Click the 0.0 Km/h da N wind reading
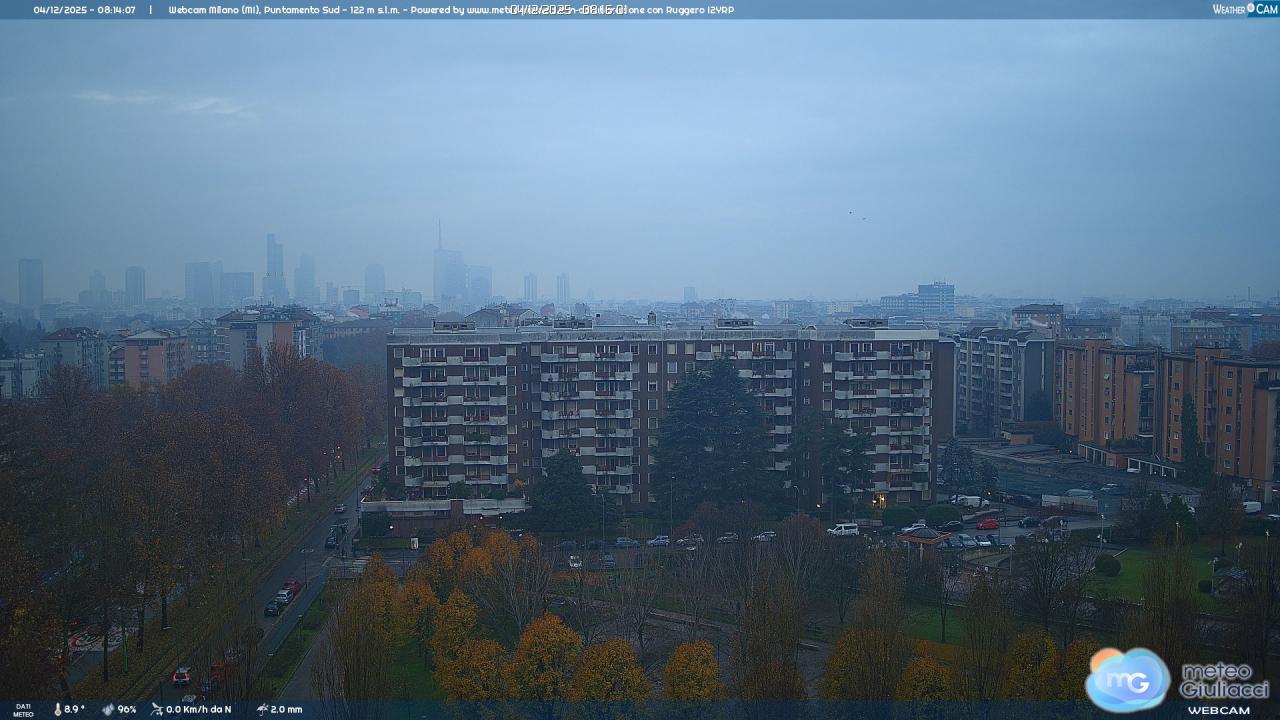This screenshot has height=720, width=1280. coord(198,709)
